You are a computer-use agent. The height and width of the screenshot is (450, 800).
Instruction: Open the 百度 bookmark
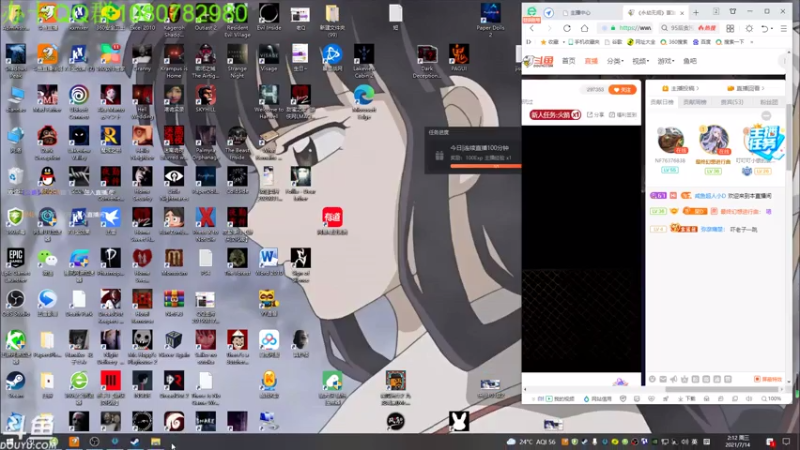tap(702, 42)
